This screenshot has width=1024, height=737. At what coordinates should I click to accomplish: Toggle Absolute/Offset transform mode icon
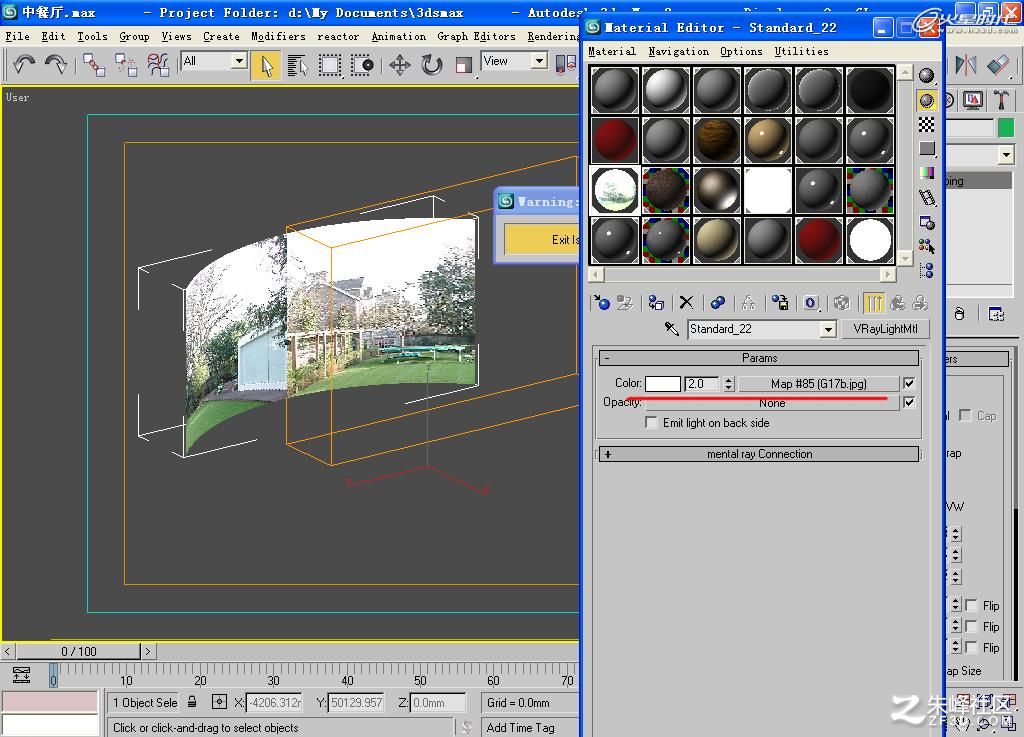219,702
